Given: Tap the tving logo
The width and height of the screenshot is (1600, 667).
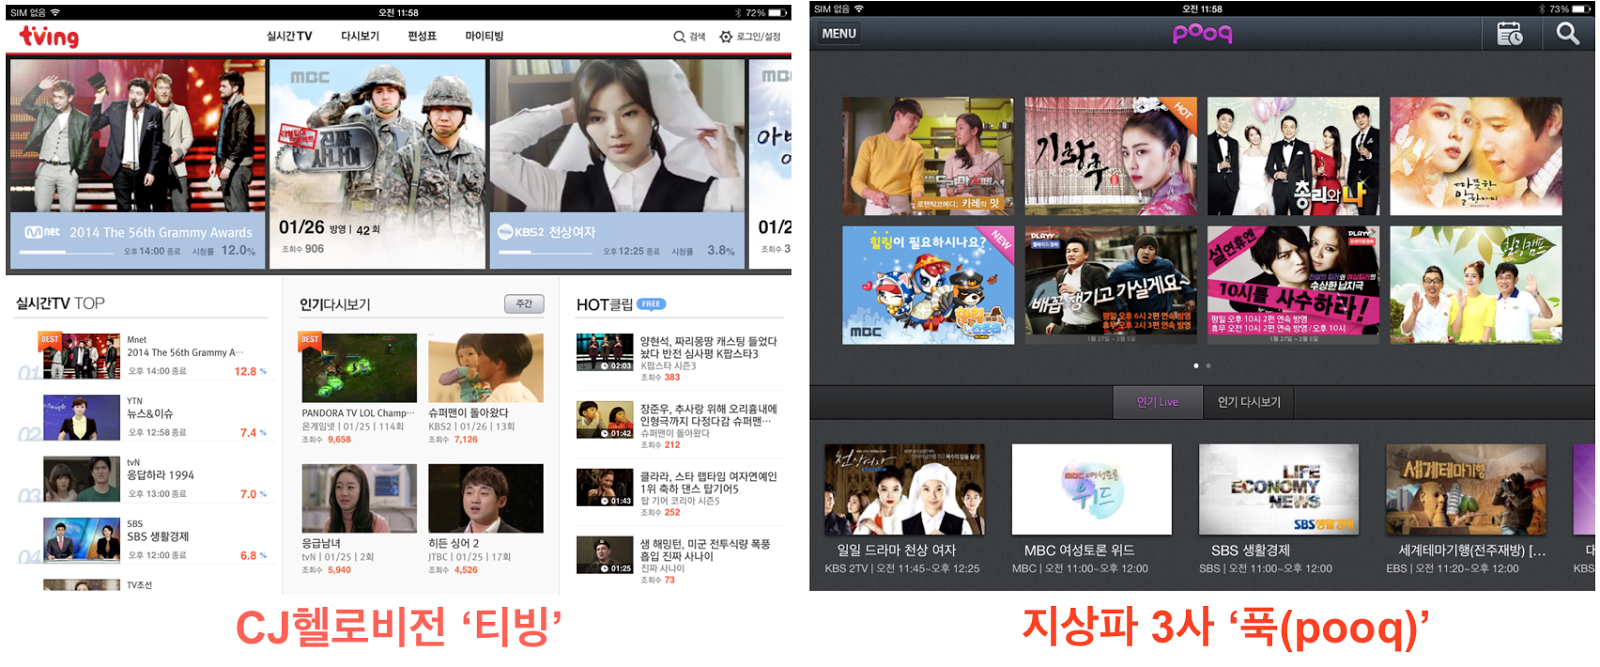Looking at the screenshot, I should pos(49,36).
